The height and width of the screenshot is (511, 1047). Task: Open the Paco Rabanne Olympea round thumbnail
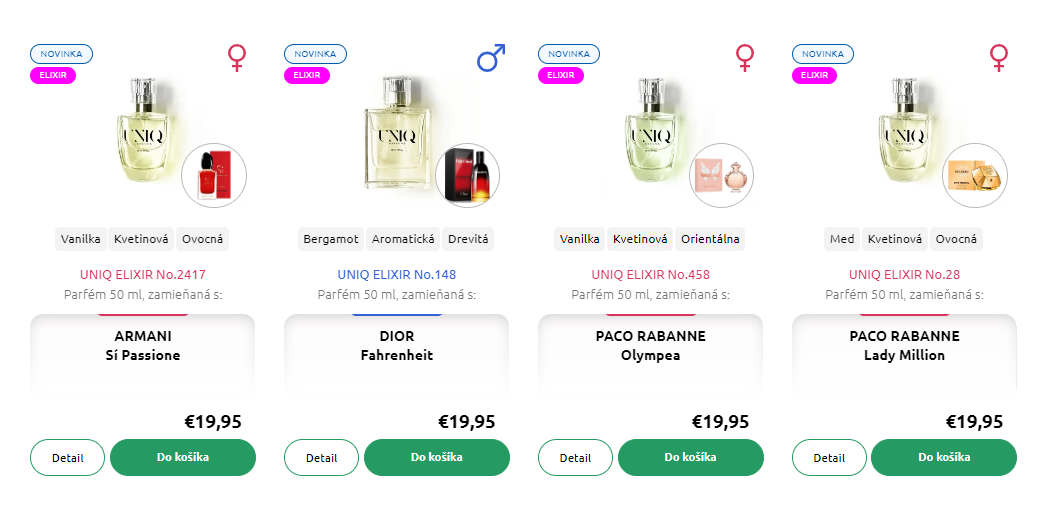(x=721, y=176)
